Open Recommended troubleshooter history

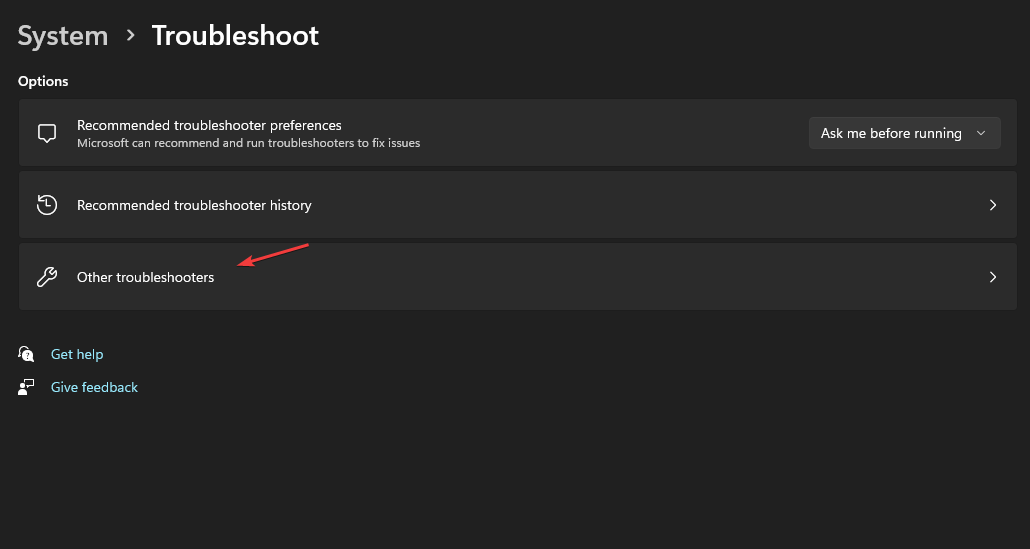[x=518, y=205]
